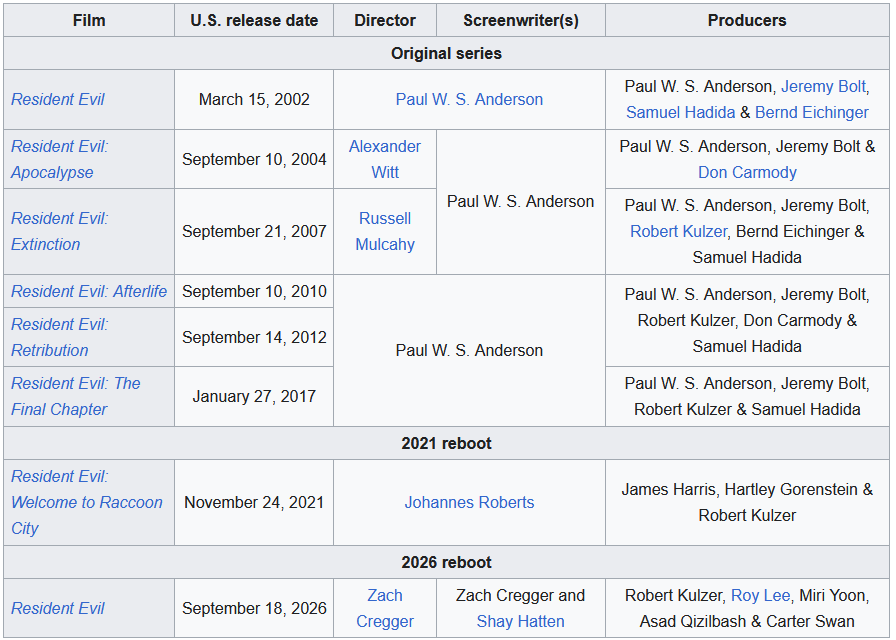896x640 pixels.
Task: Click the 2021 reboot section heading
Action: coord(446,443)
